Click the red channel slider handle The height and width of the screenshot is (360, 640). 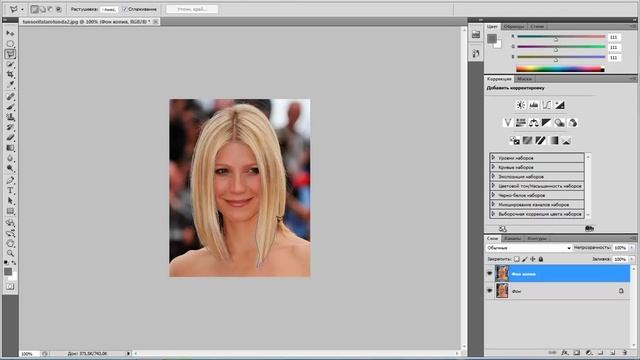pos(556,40)
